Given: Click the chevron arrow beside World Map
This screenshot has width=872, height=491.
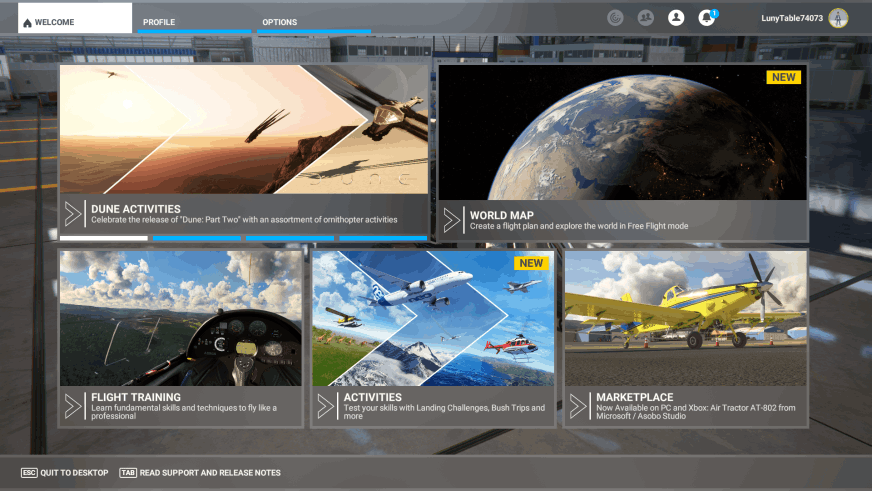Looking at the screenshot, I should pyautogui.click(x=452, y=220).
